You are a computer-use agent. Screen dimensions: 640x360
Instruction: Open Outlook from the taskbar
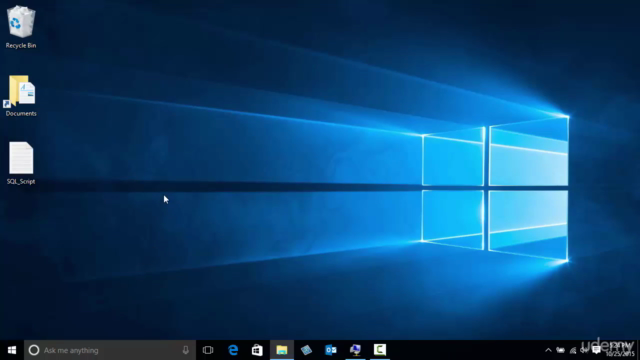331,350
